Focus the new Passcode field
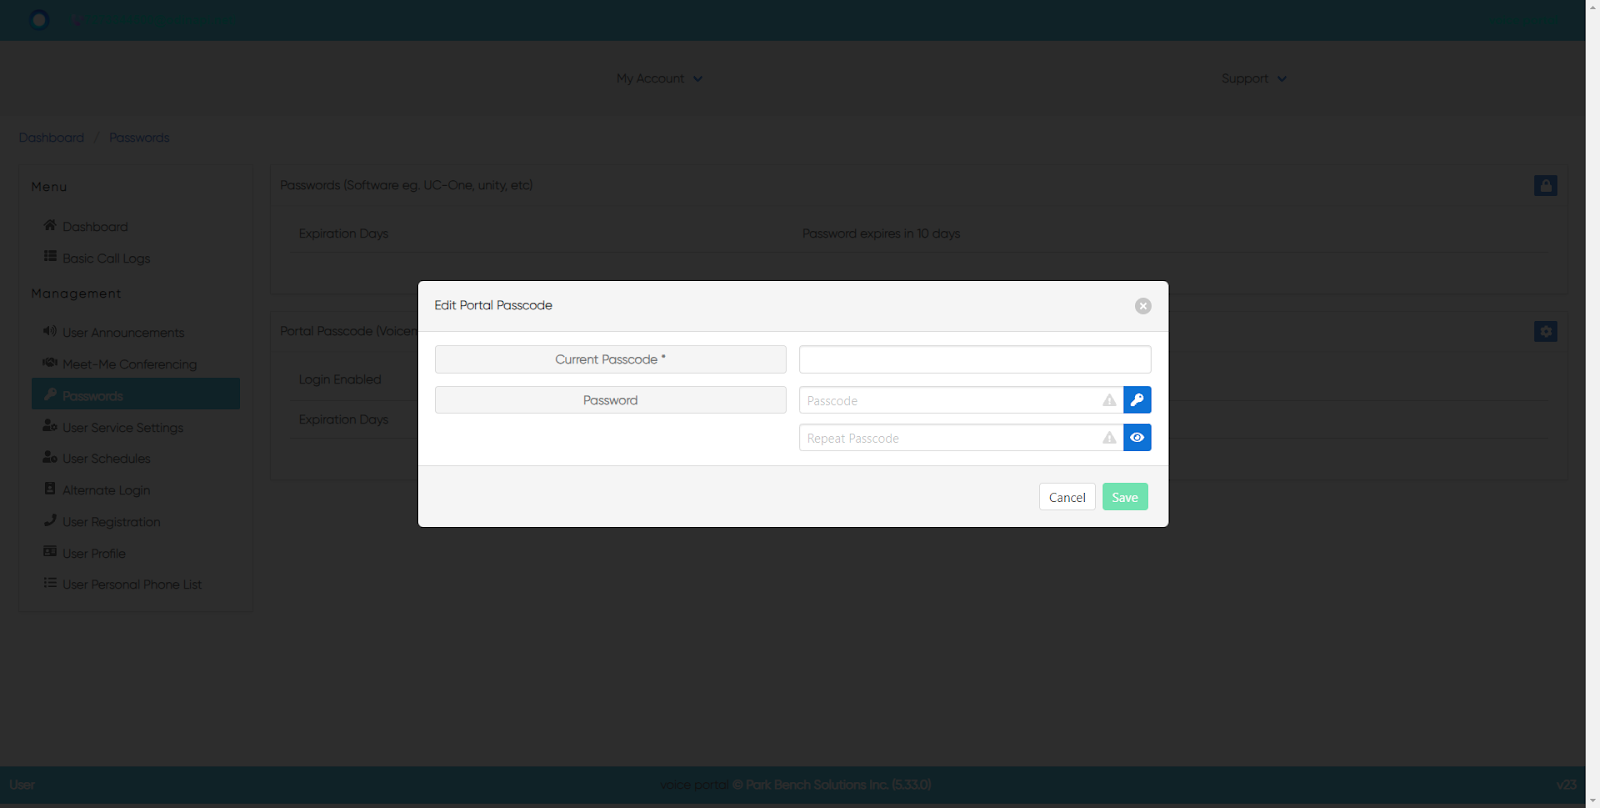This screenshot has height=808, width=1600. pyautogui.click(x=961, y=400)
